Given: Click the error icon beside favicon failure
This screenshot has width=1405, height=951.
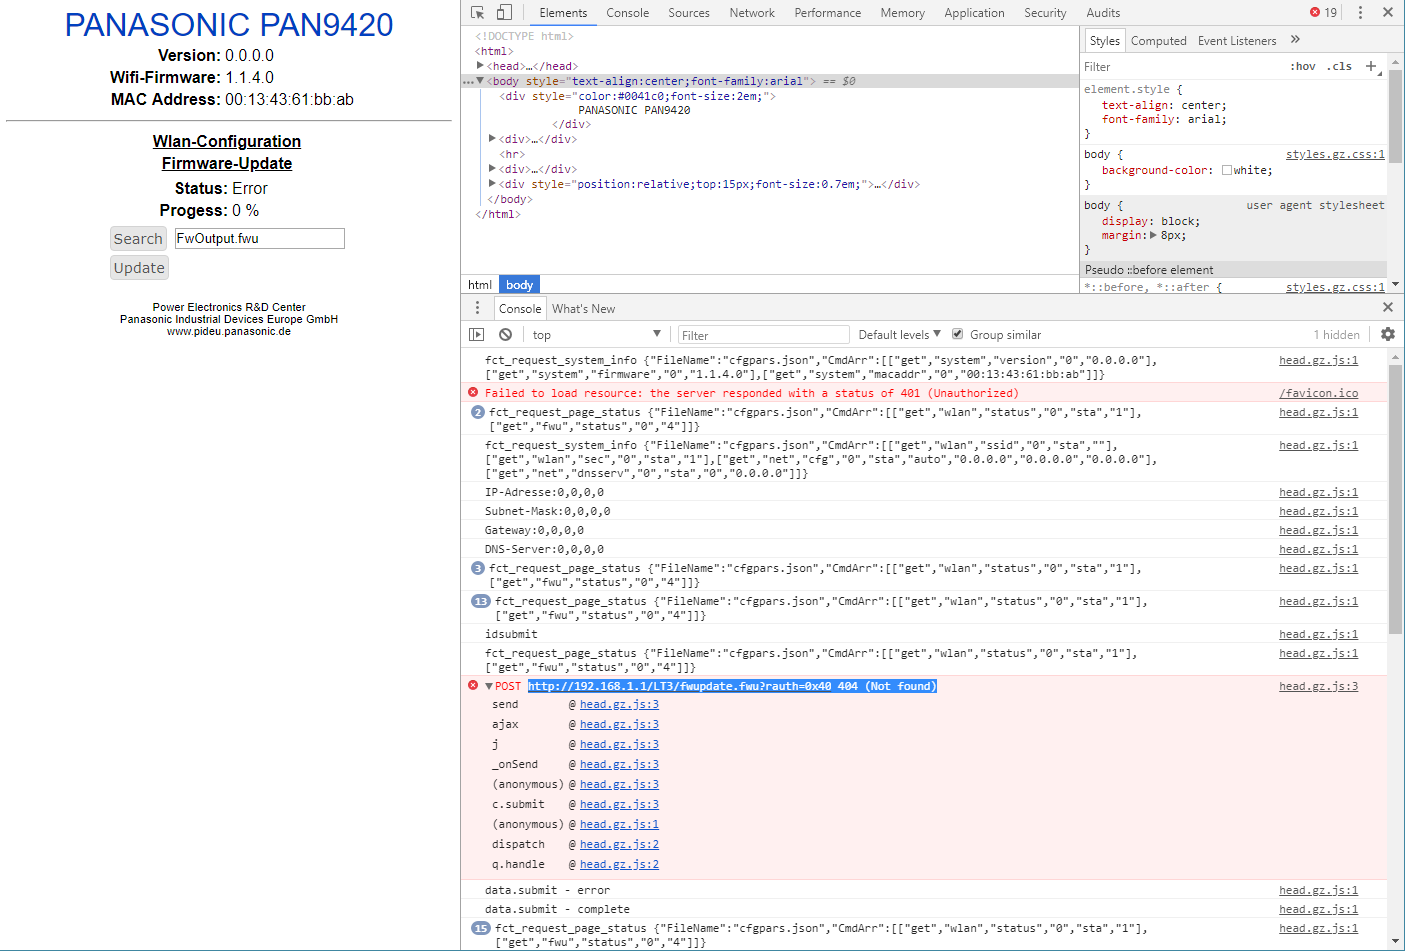Looking at the screenshot, I should [473, 392].
